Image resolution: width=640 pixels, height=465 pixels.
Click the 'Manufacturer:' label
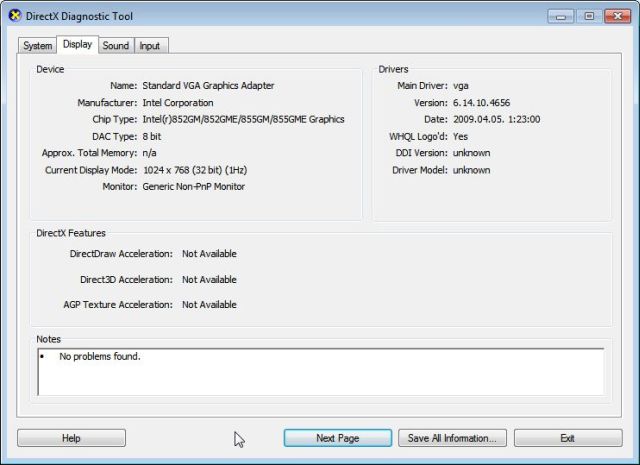(x=107, y=103)
